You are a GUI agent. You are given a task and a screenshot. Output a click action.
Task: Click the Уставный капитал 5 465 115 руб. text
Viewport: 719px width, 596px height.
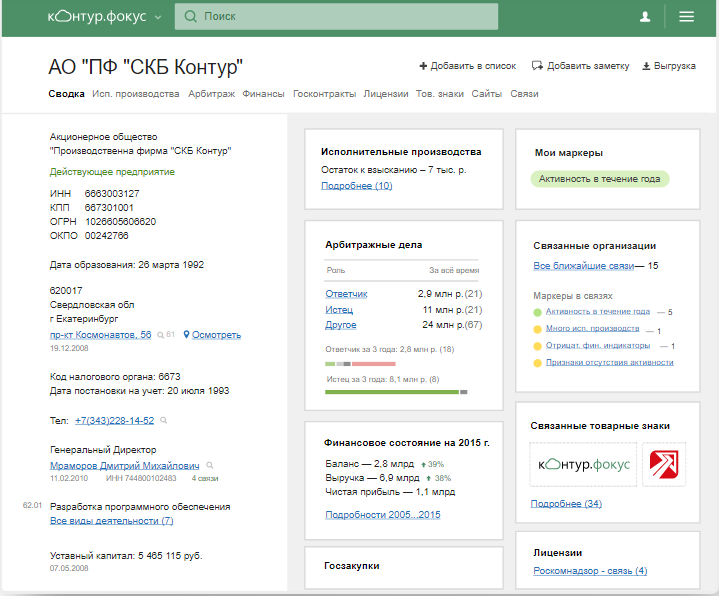(x=126, y=556)
